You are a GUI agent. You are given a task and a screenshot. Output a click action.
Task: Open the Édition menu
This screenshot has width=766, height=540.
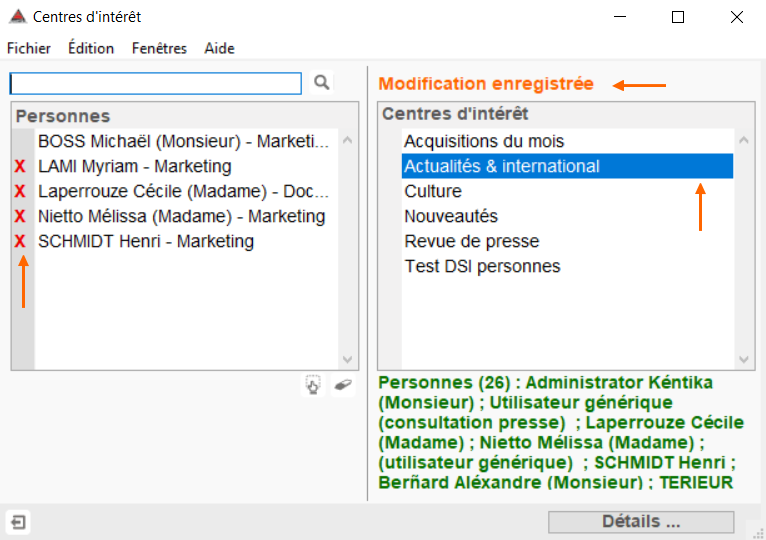[x=91, y=48]
